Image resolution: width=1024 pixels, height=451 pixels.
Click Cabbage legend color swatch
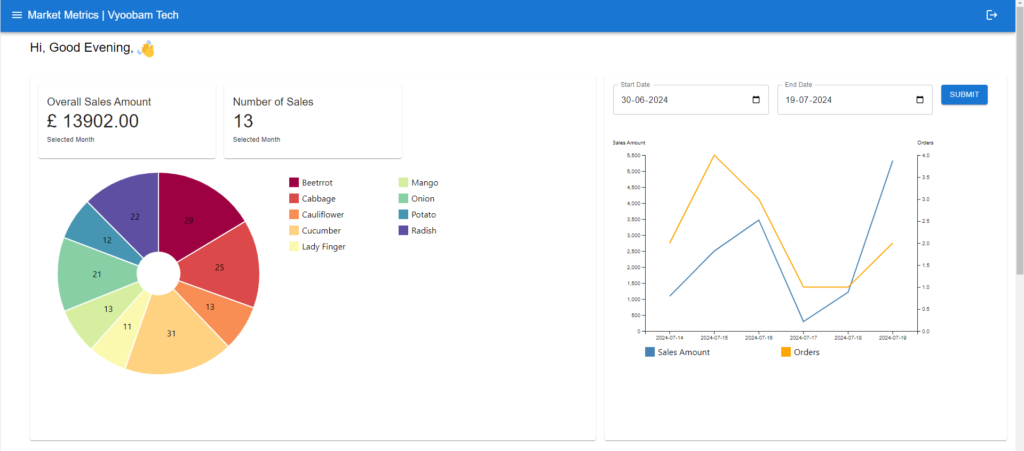point(294,198)
